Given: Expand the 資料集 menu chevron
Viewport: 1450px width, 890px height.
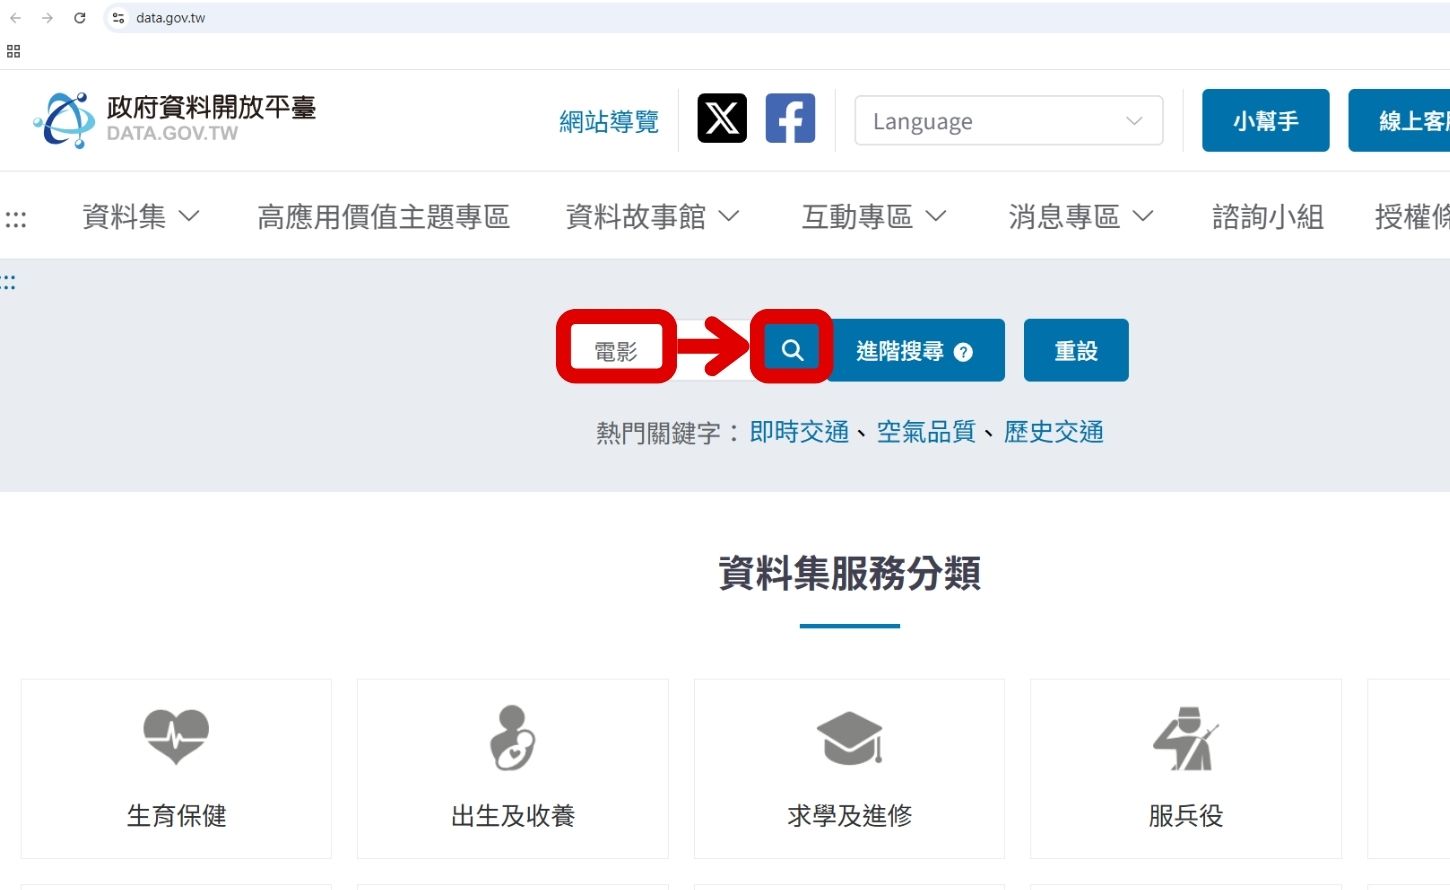Looking at the screenshot, I should pos(192,216).
